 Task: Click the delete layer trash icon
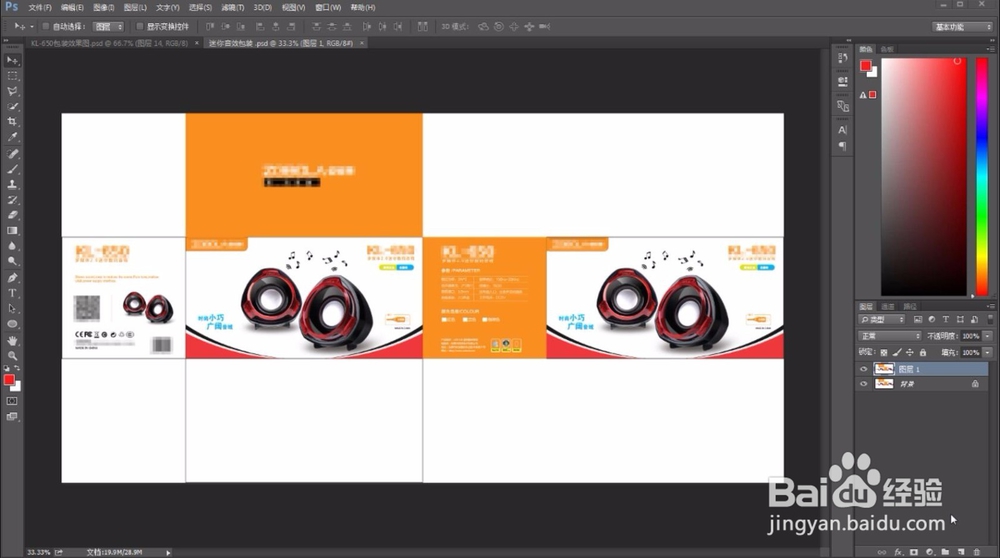point(976,552)
